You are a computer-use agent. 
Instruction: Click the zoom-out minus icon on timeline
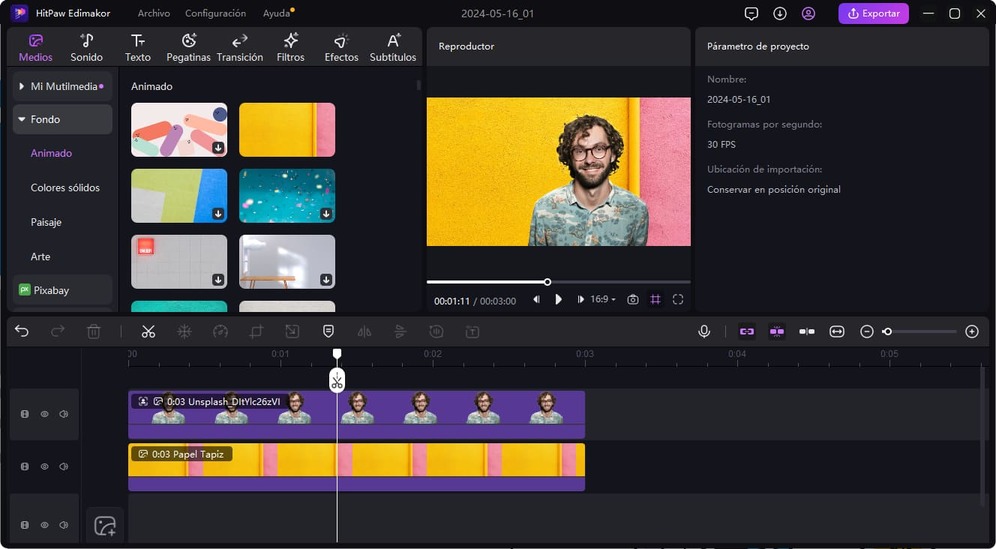[867, 332]
